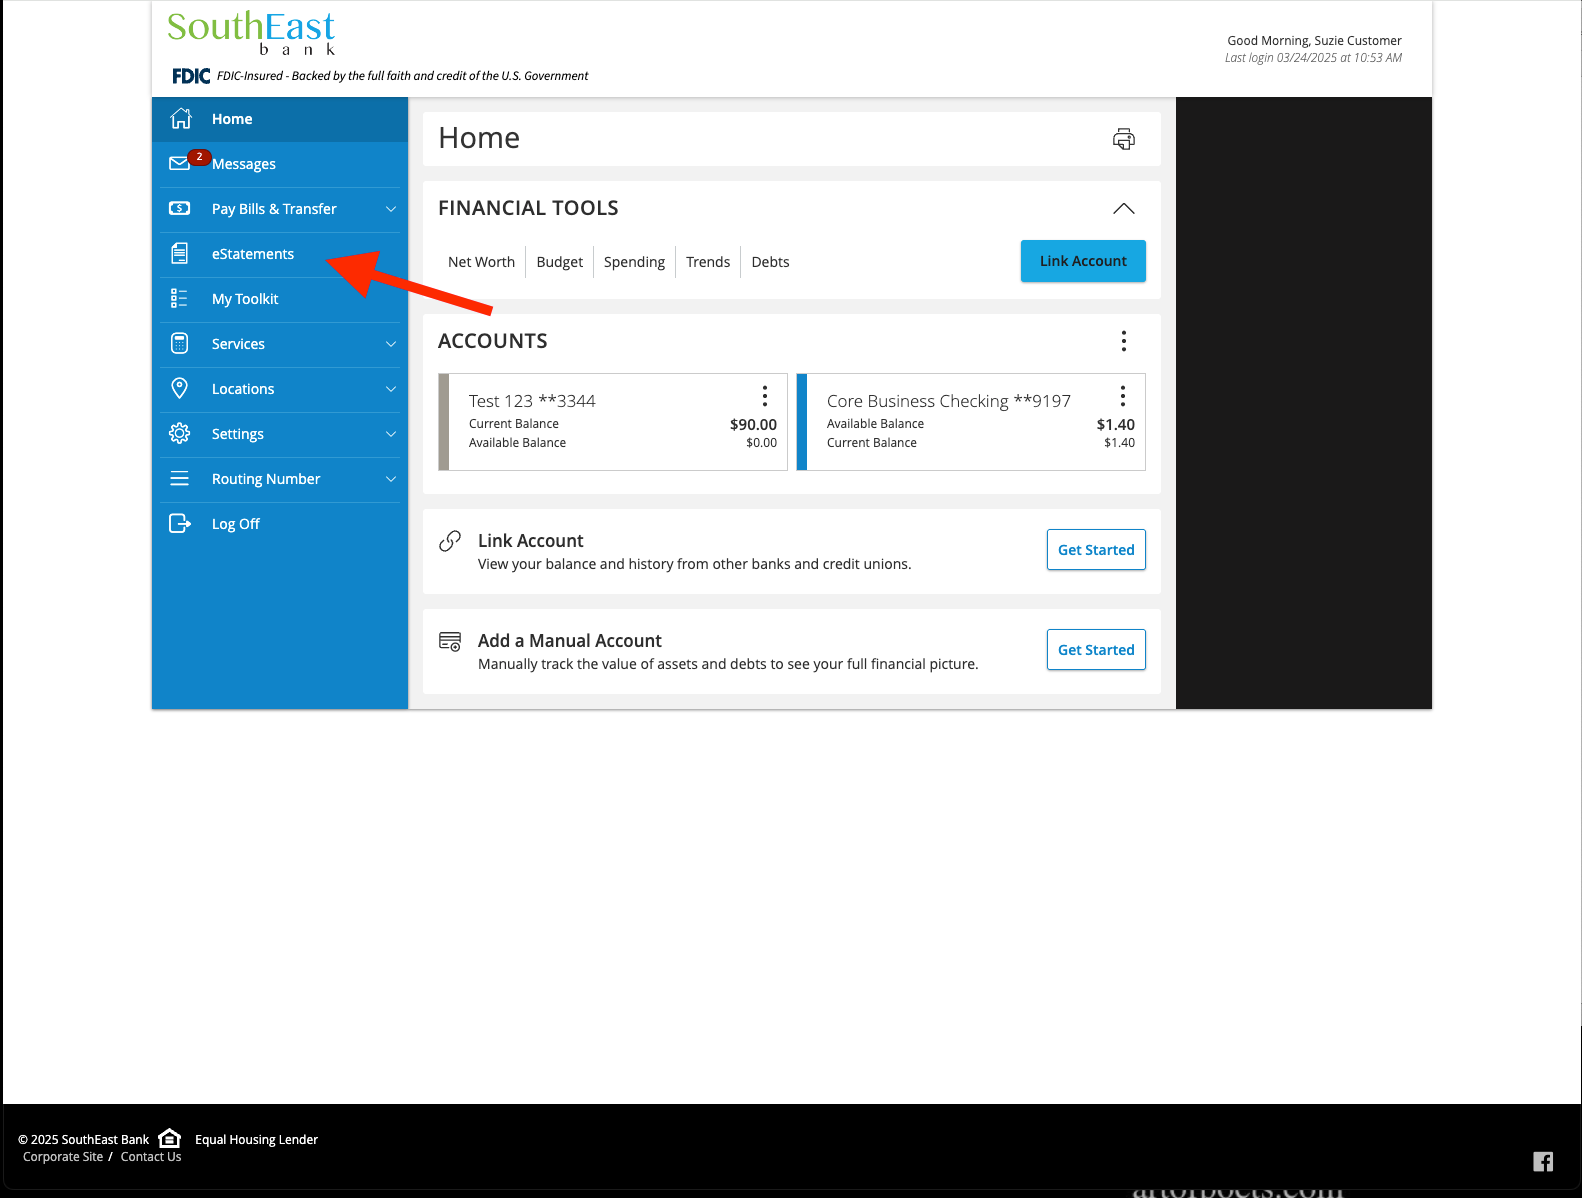Click the Home house icon in sidebar

click(x=181, y=118)
